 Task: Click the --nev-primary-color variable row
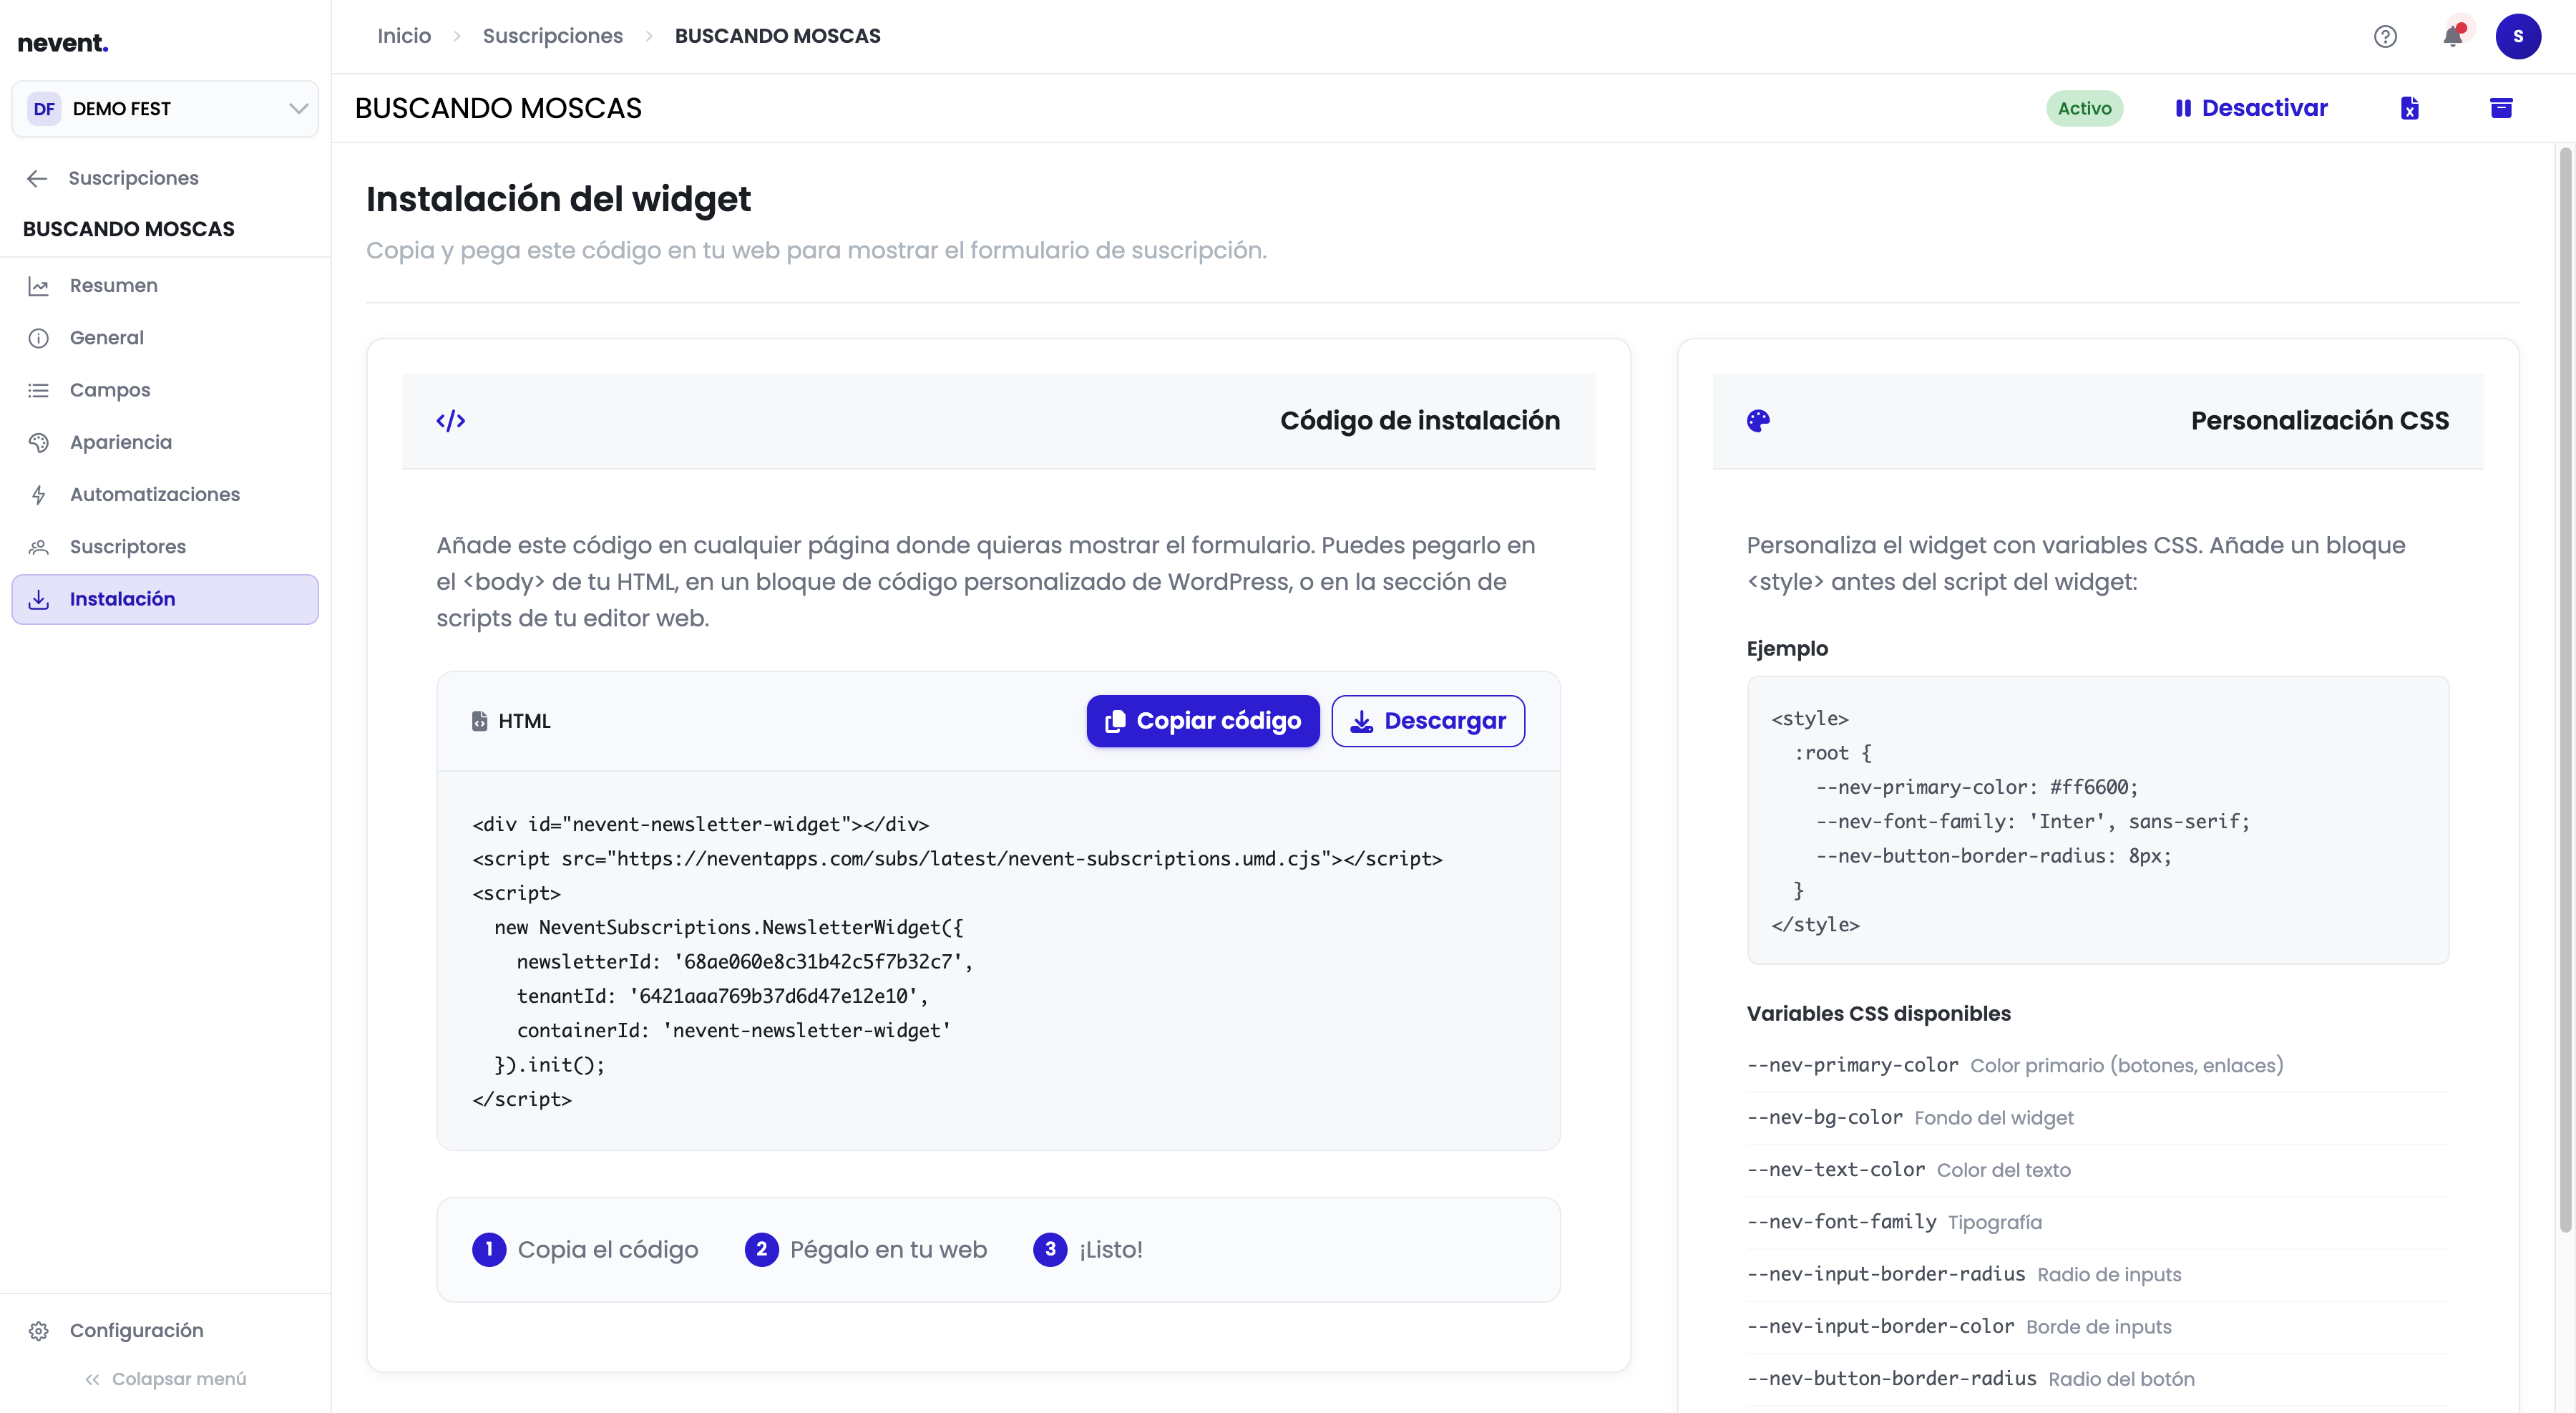coord(2098,1066)
